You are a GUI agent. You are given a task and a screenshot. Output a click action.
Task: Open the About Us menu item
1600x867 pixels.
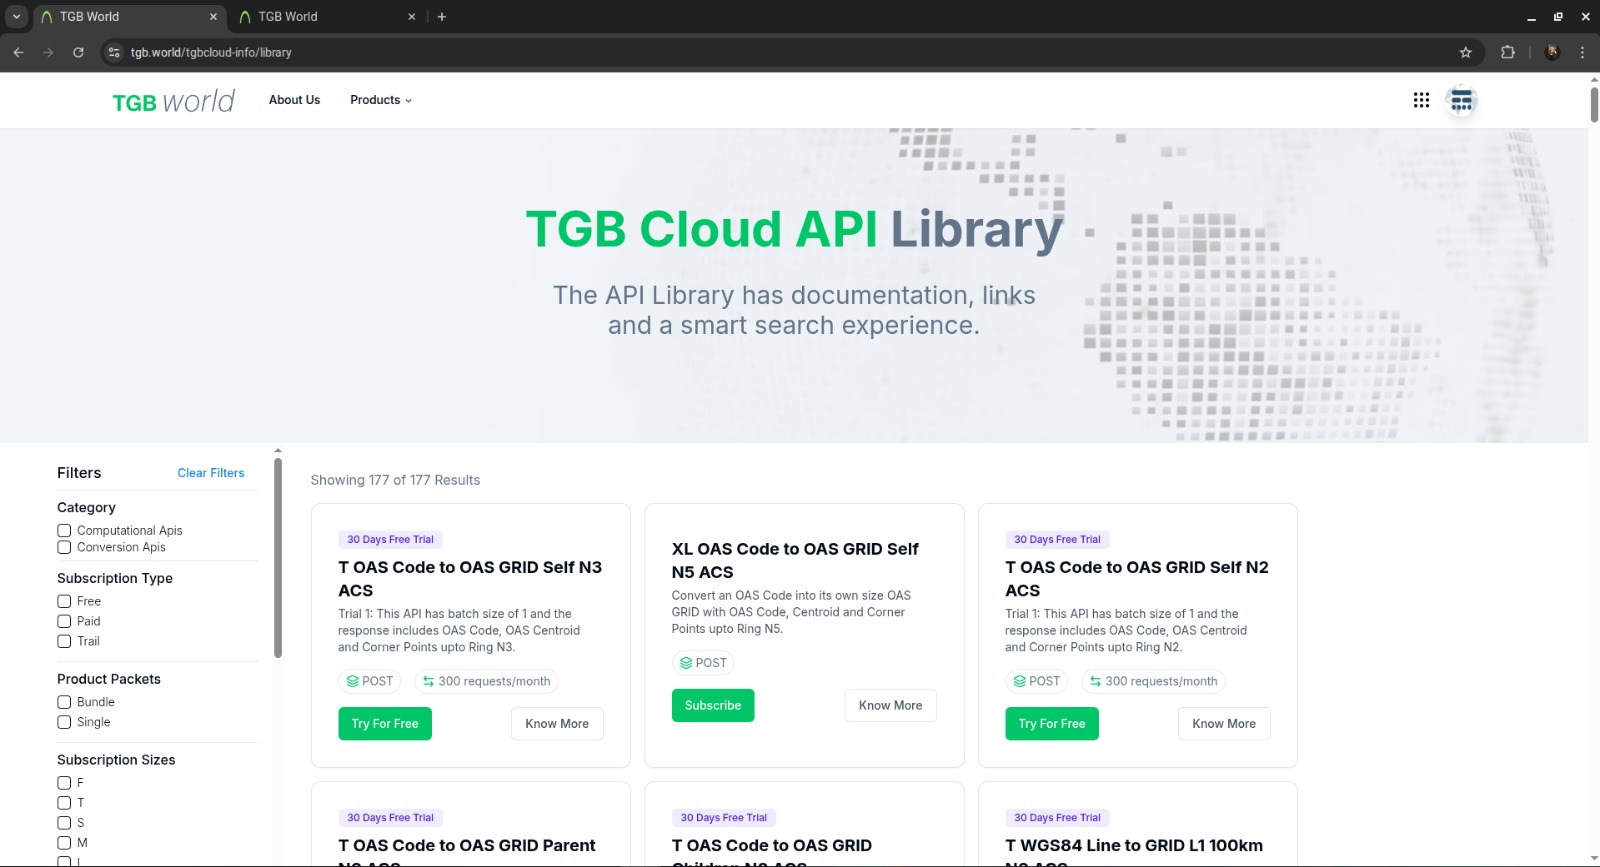pos(294,100)
